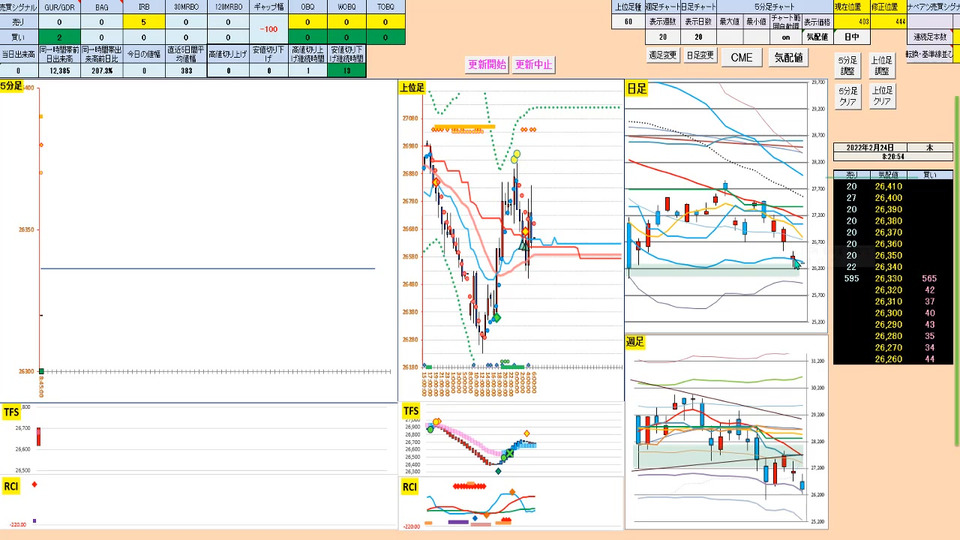Click the green diamond marker on 上位足 chart
This screenshot has width=960, height=540.
pos(497,318)
